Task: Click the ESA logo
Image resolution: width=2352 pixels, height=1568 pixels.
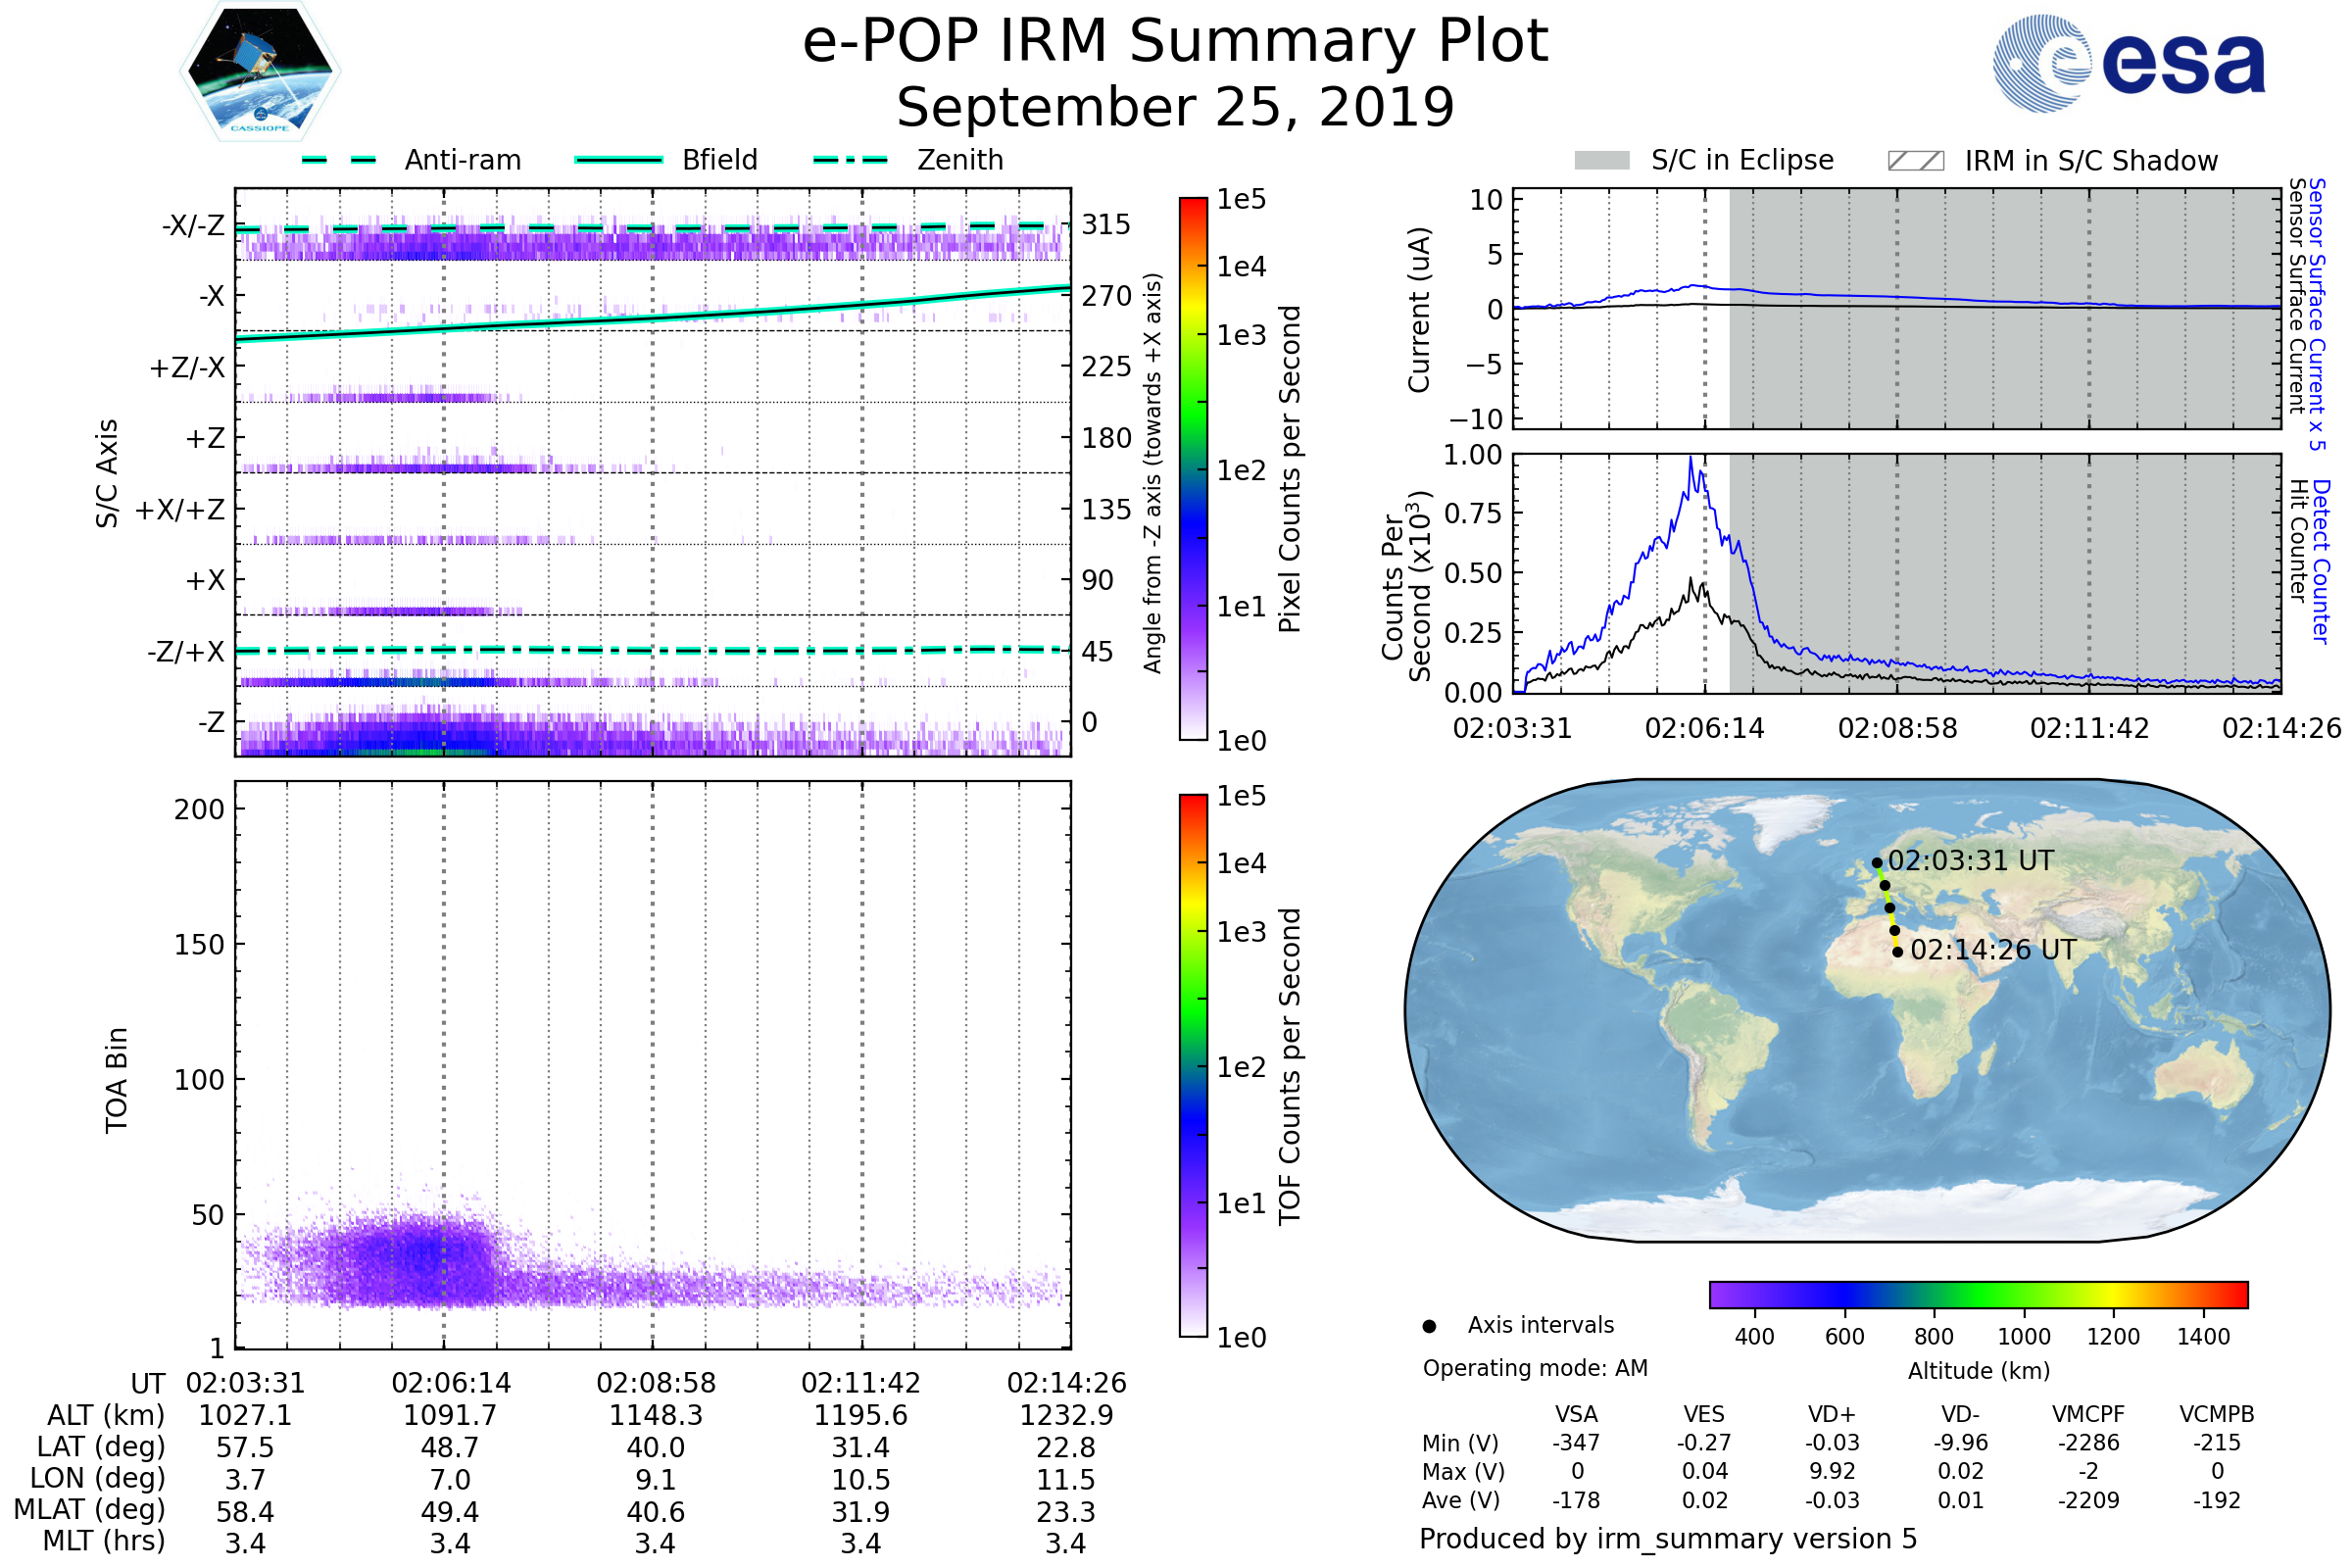Action: point(2128,64)
